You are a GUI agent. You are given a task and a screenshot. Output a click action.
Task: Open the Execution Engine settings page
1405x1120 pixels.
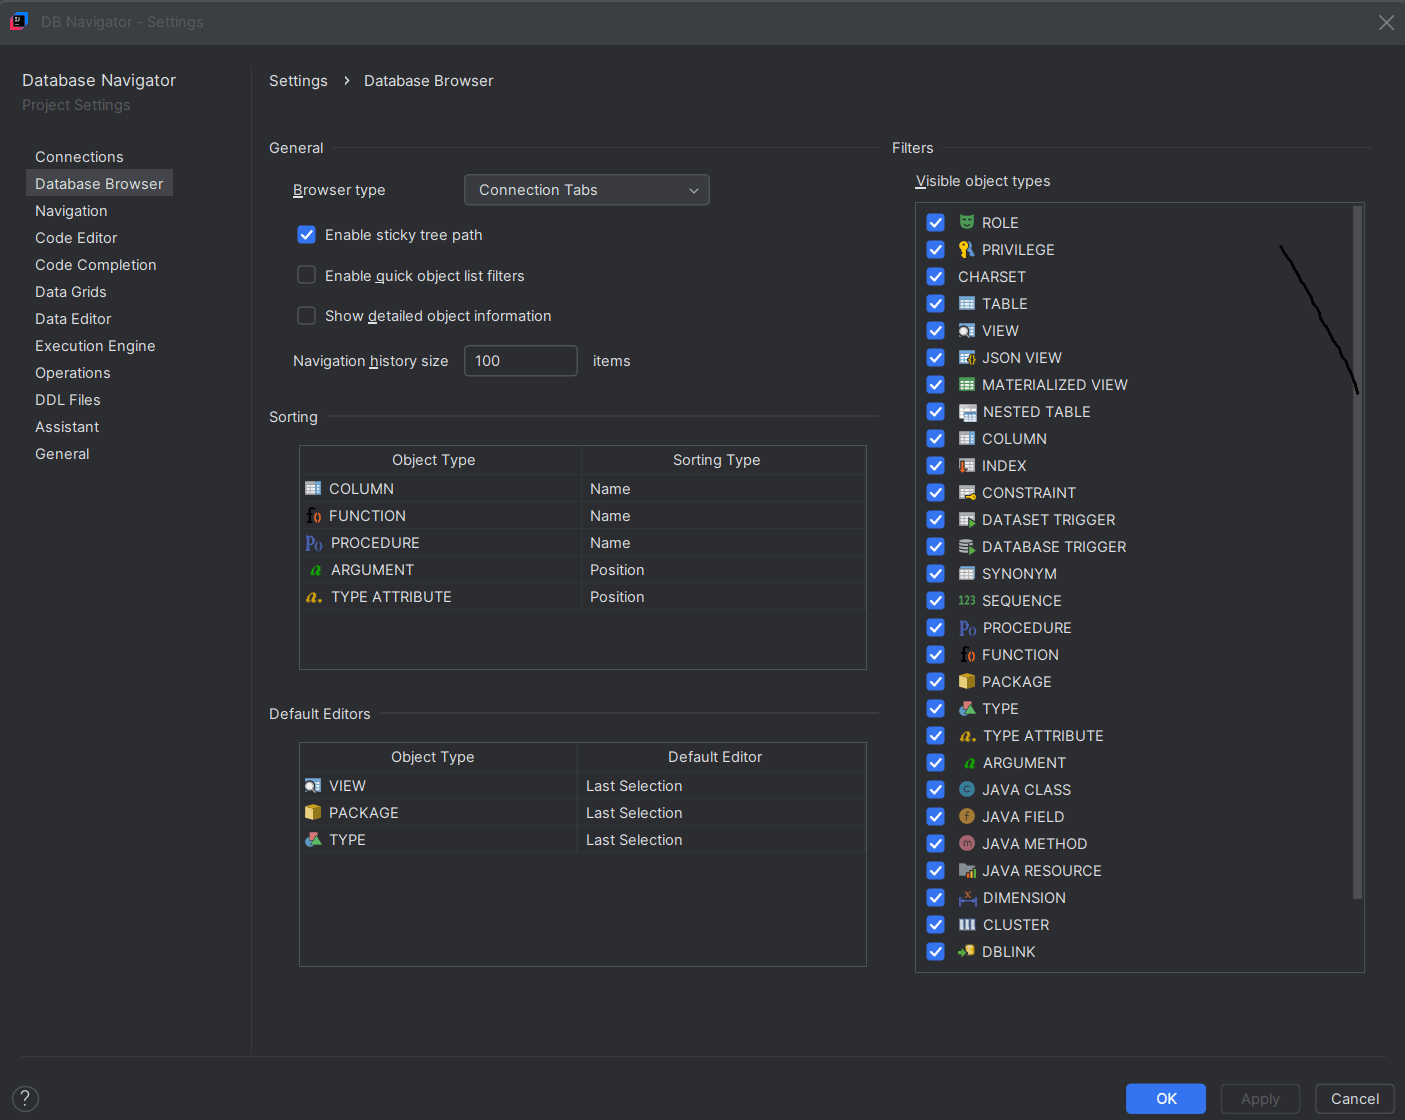point(95,346)
